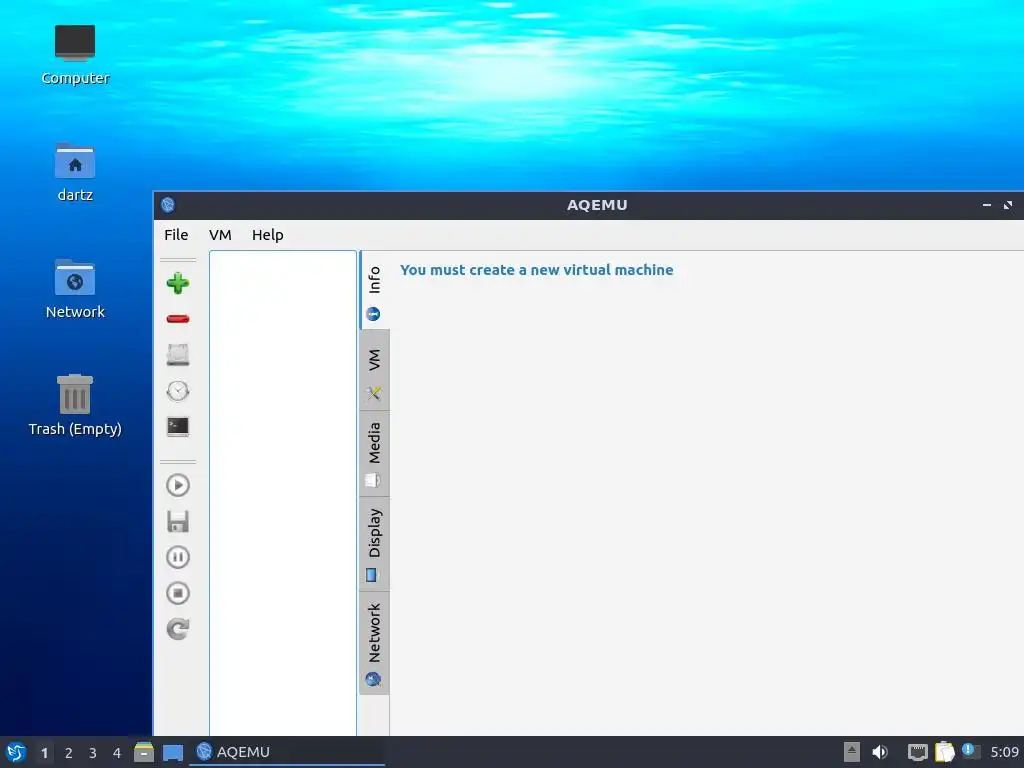Switch to workspace 3
Screen dimensions: 1024x768
93,753
